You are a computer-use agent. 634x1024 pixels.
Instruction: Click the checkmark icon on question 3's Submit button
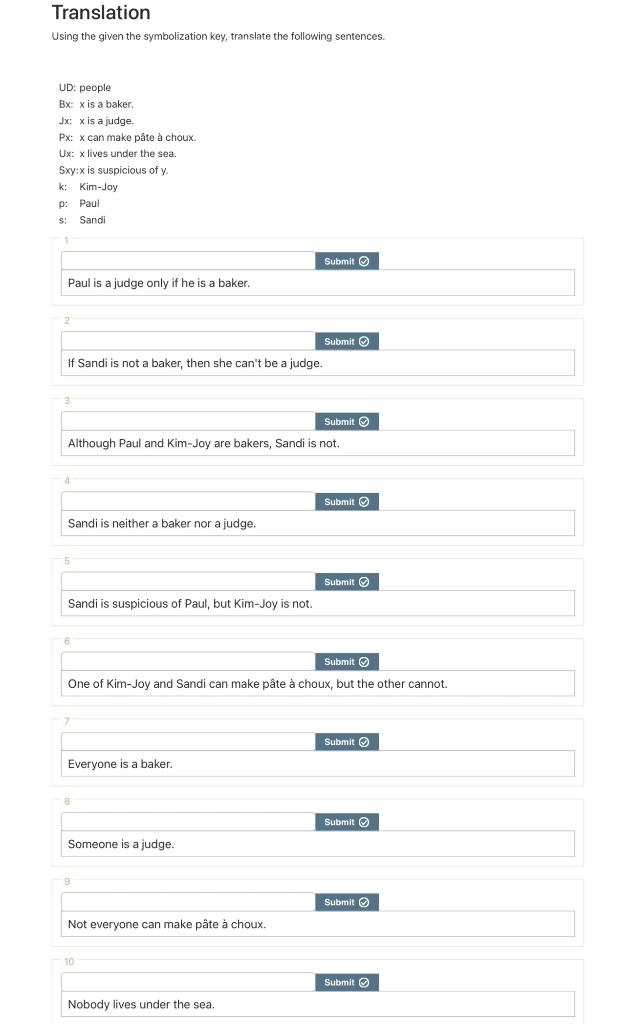coord(364,421)
